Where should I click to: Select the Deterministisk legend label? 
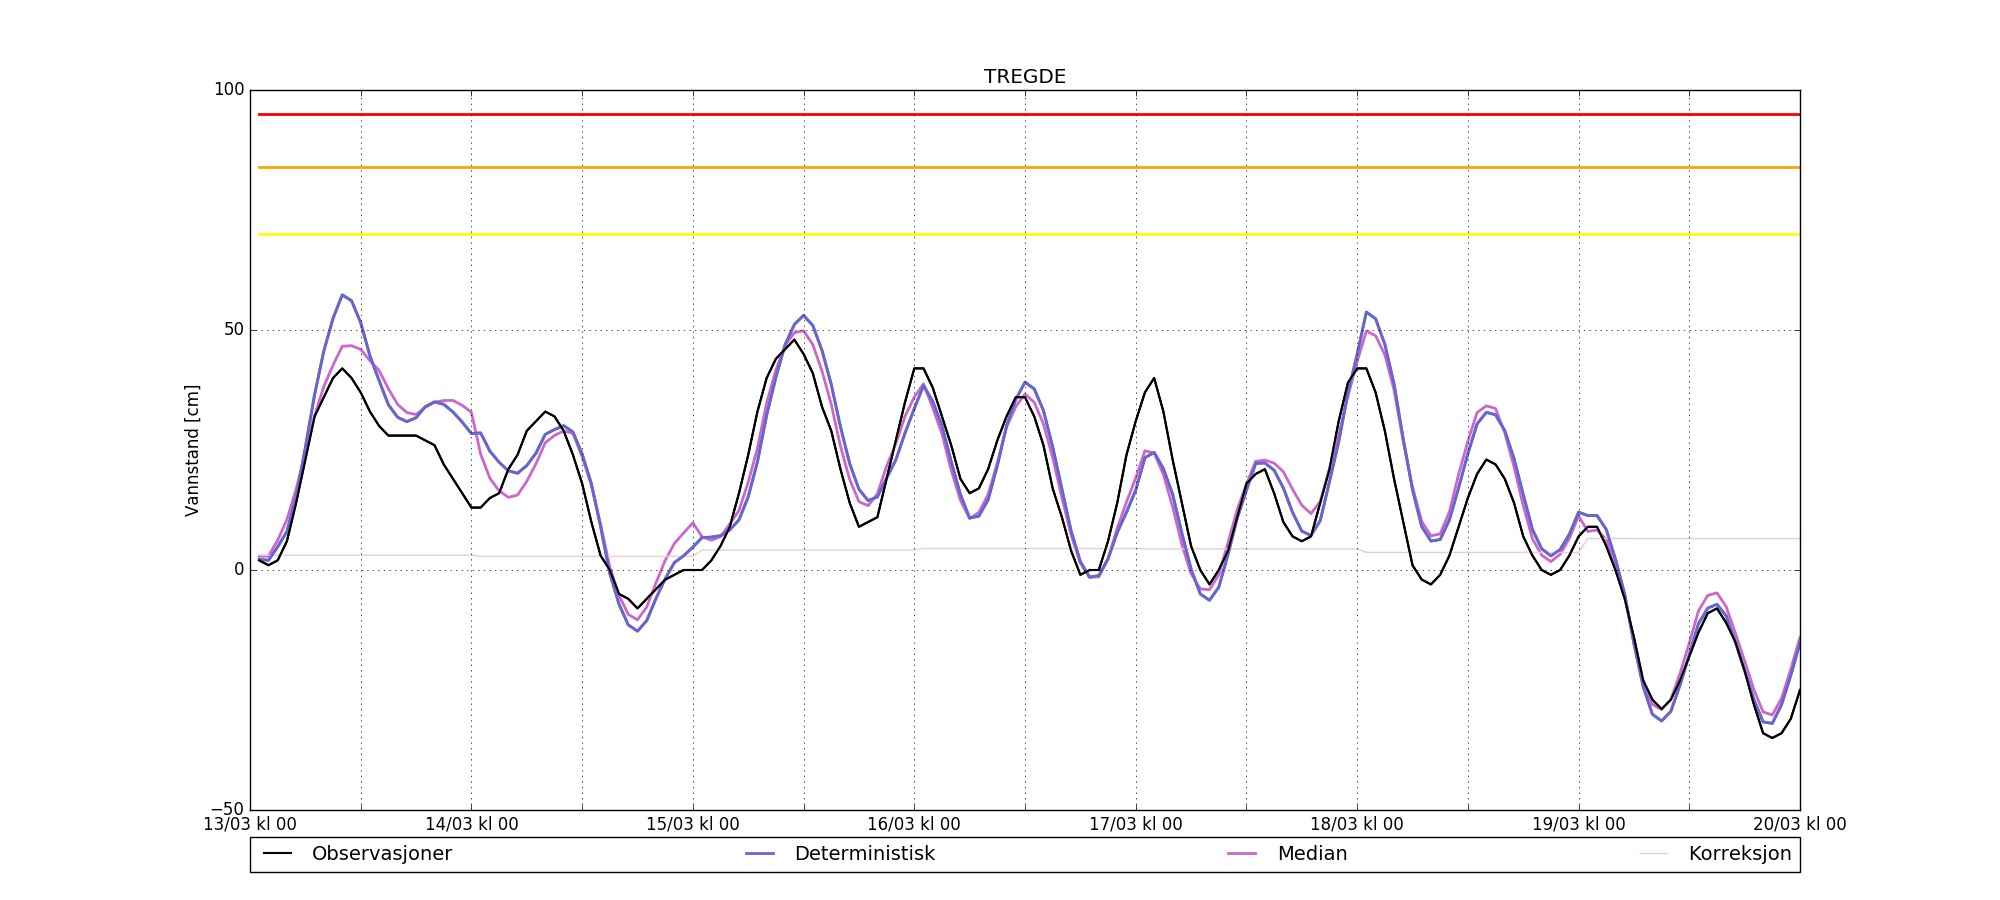(864, 854)
